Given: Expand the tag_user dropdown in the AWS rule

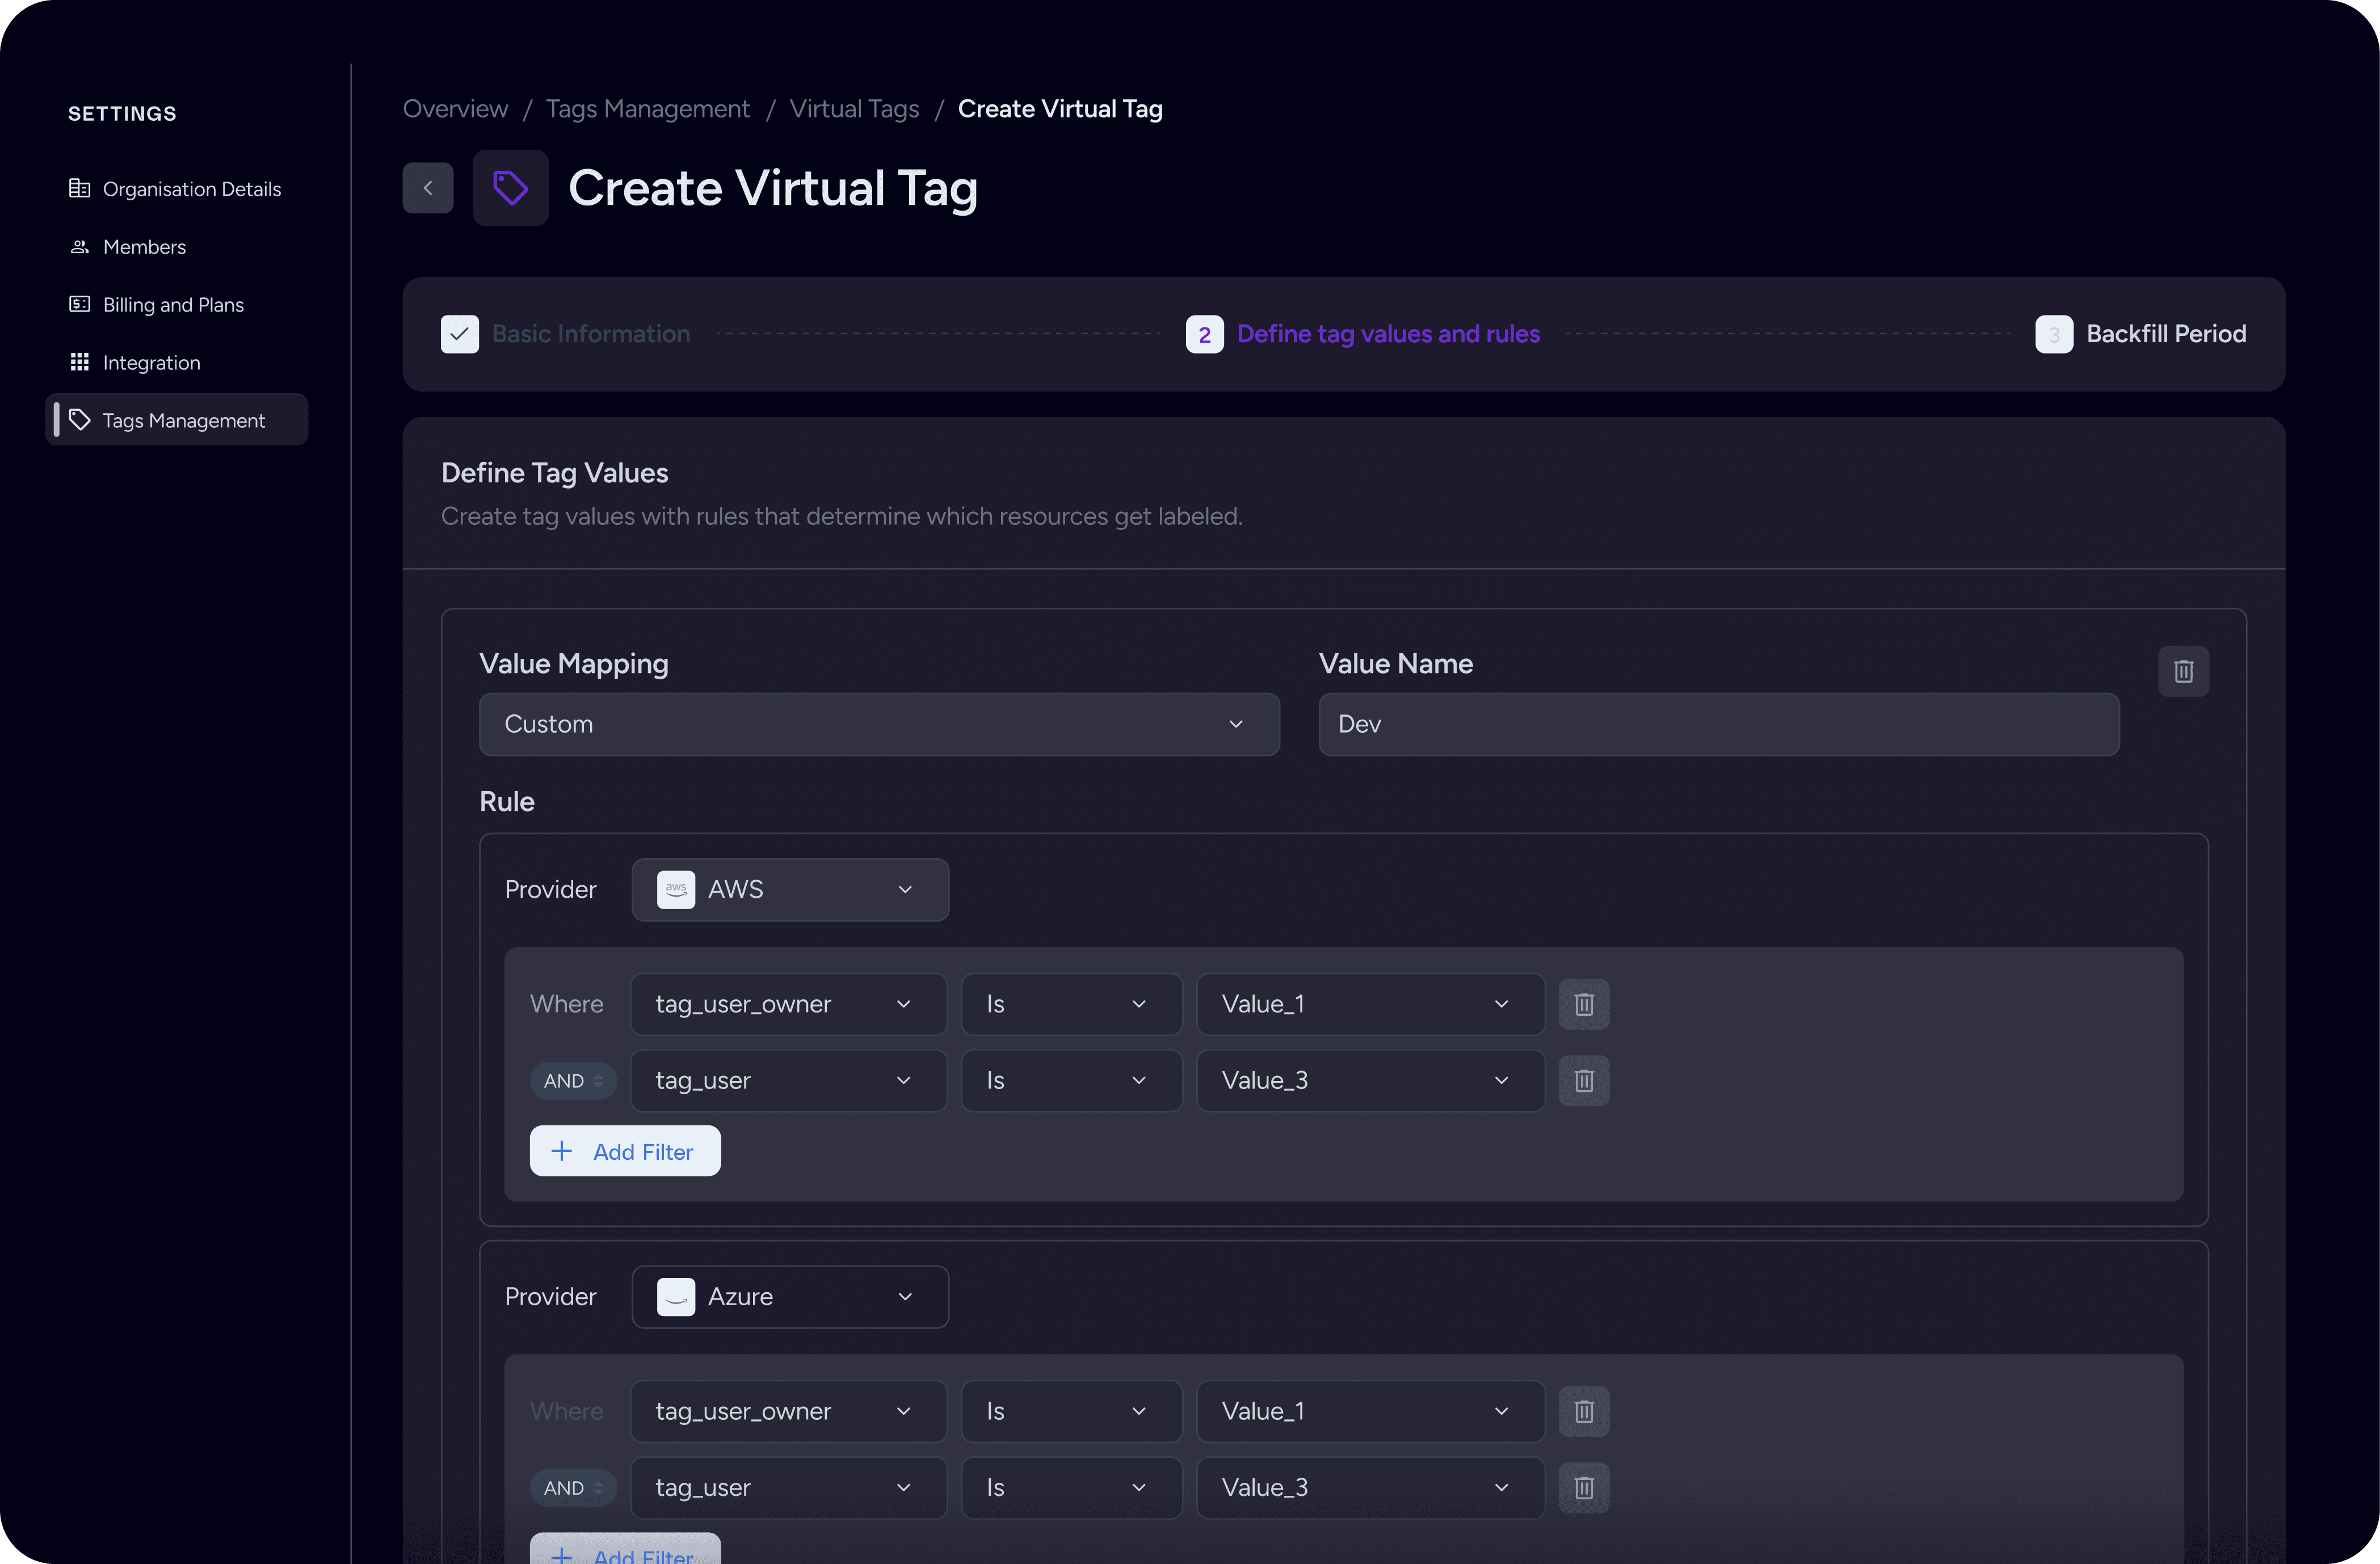Looking at the screenshot, I should click(788, 1080).
